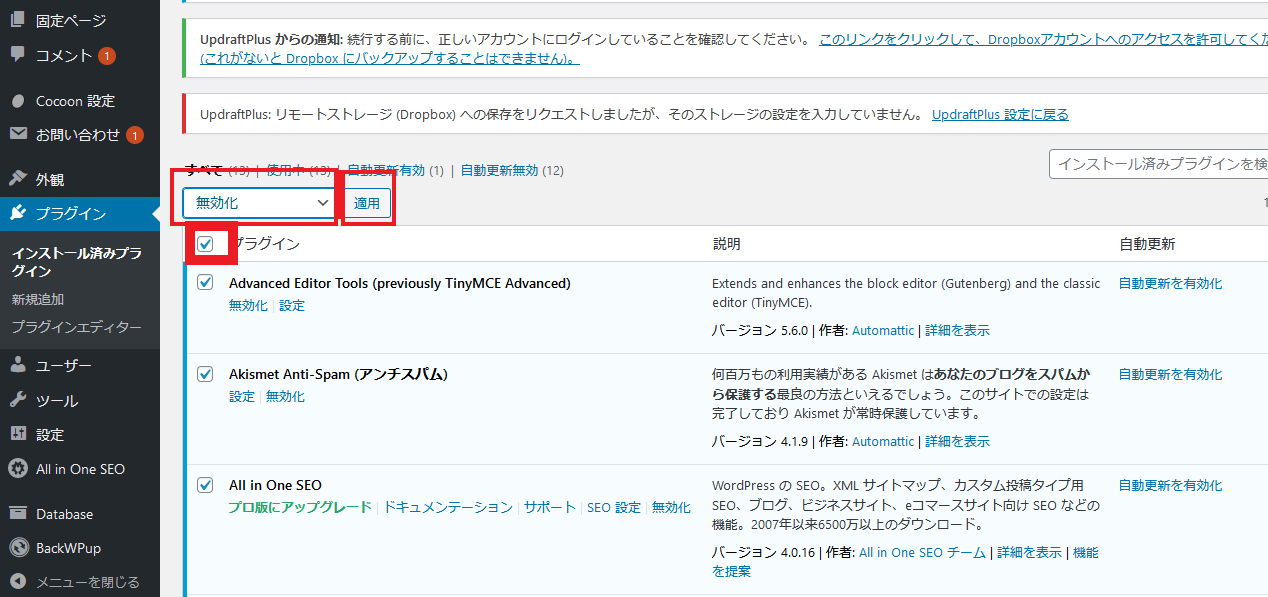Select プラグインエディター submenu item
The height and width of the screenshot is (597, 1268).
tap(76, 327)
